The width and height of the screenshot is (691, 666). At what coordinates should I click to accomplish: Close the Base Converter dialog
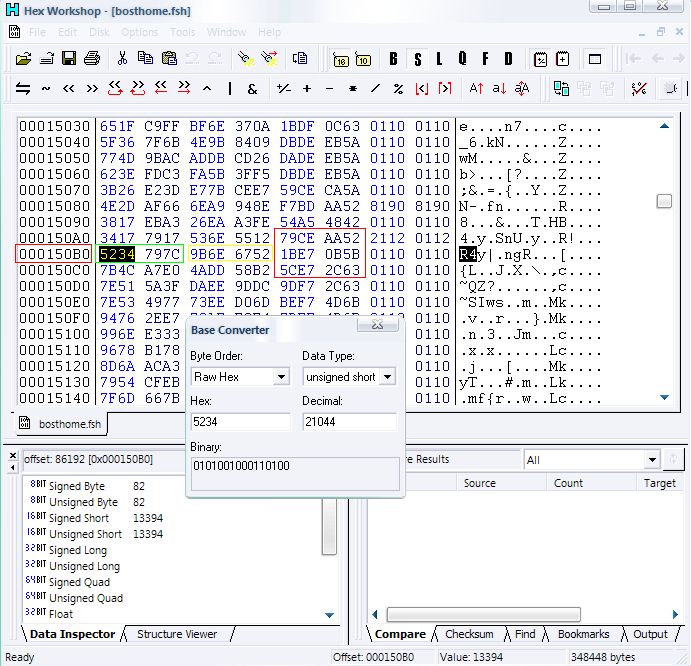click(378, 324)
